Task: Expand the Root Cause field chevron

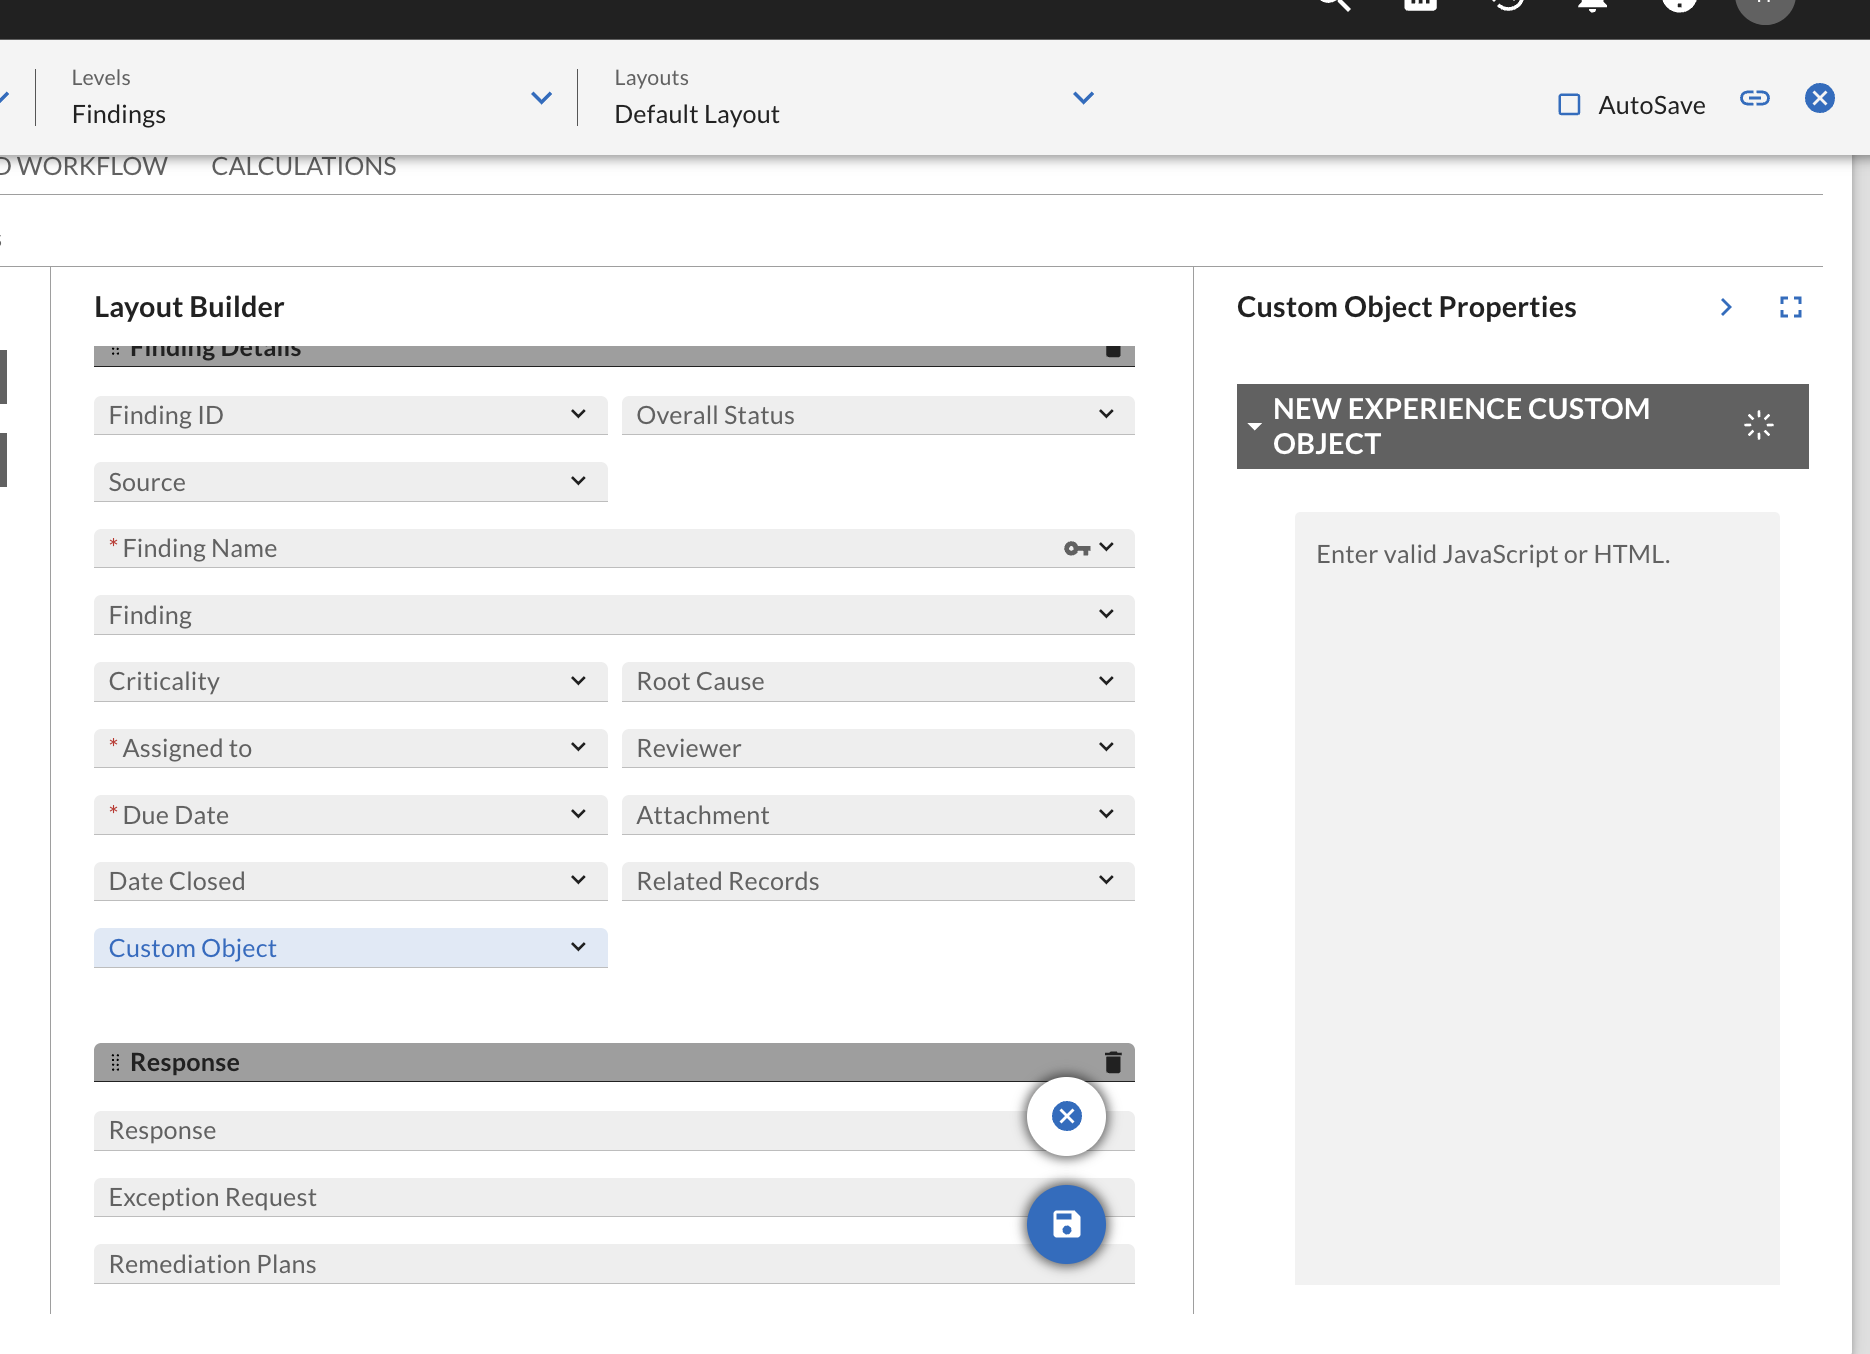Action: pos(1106,681)
